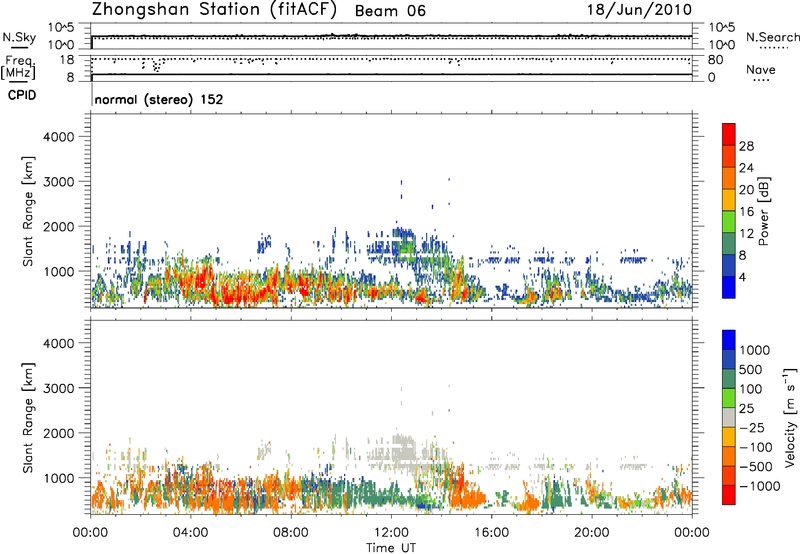The height and width of the screenshot is (554, 800).
Task: Click the '16' tick on Power colorbar
Action: 746,212
